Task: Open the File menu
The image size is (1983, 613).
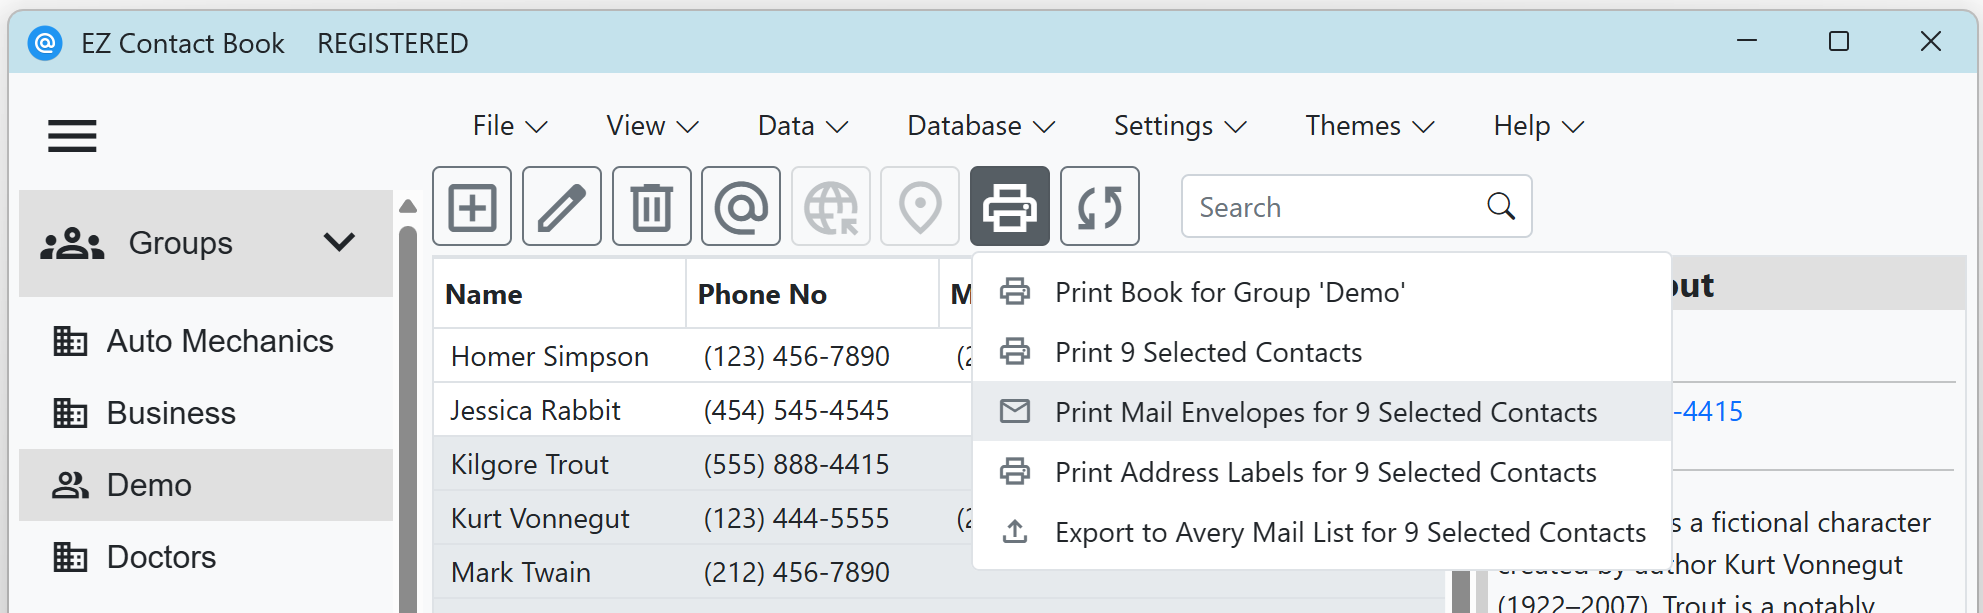Action: click(x=510, y=126)
